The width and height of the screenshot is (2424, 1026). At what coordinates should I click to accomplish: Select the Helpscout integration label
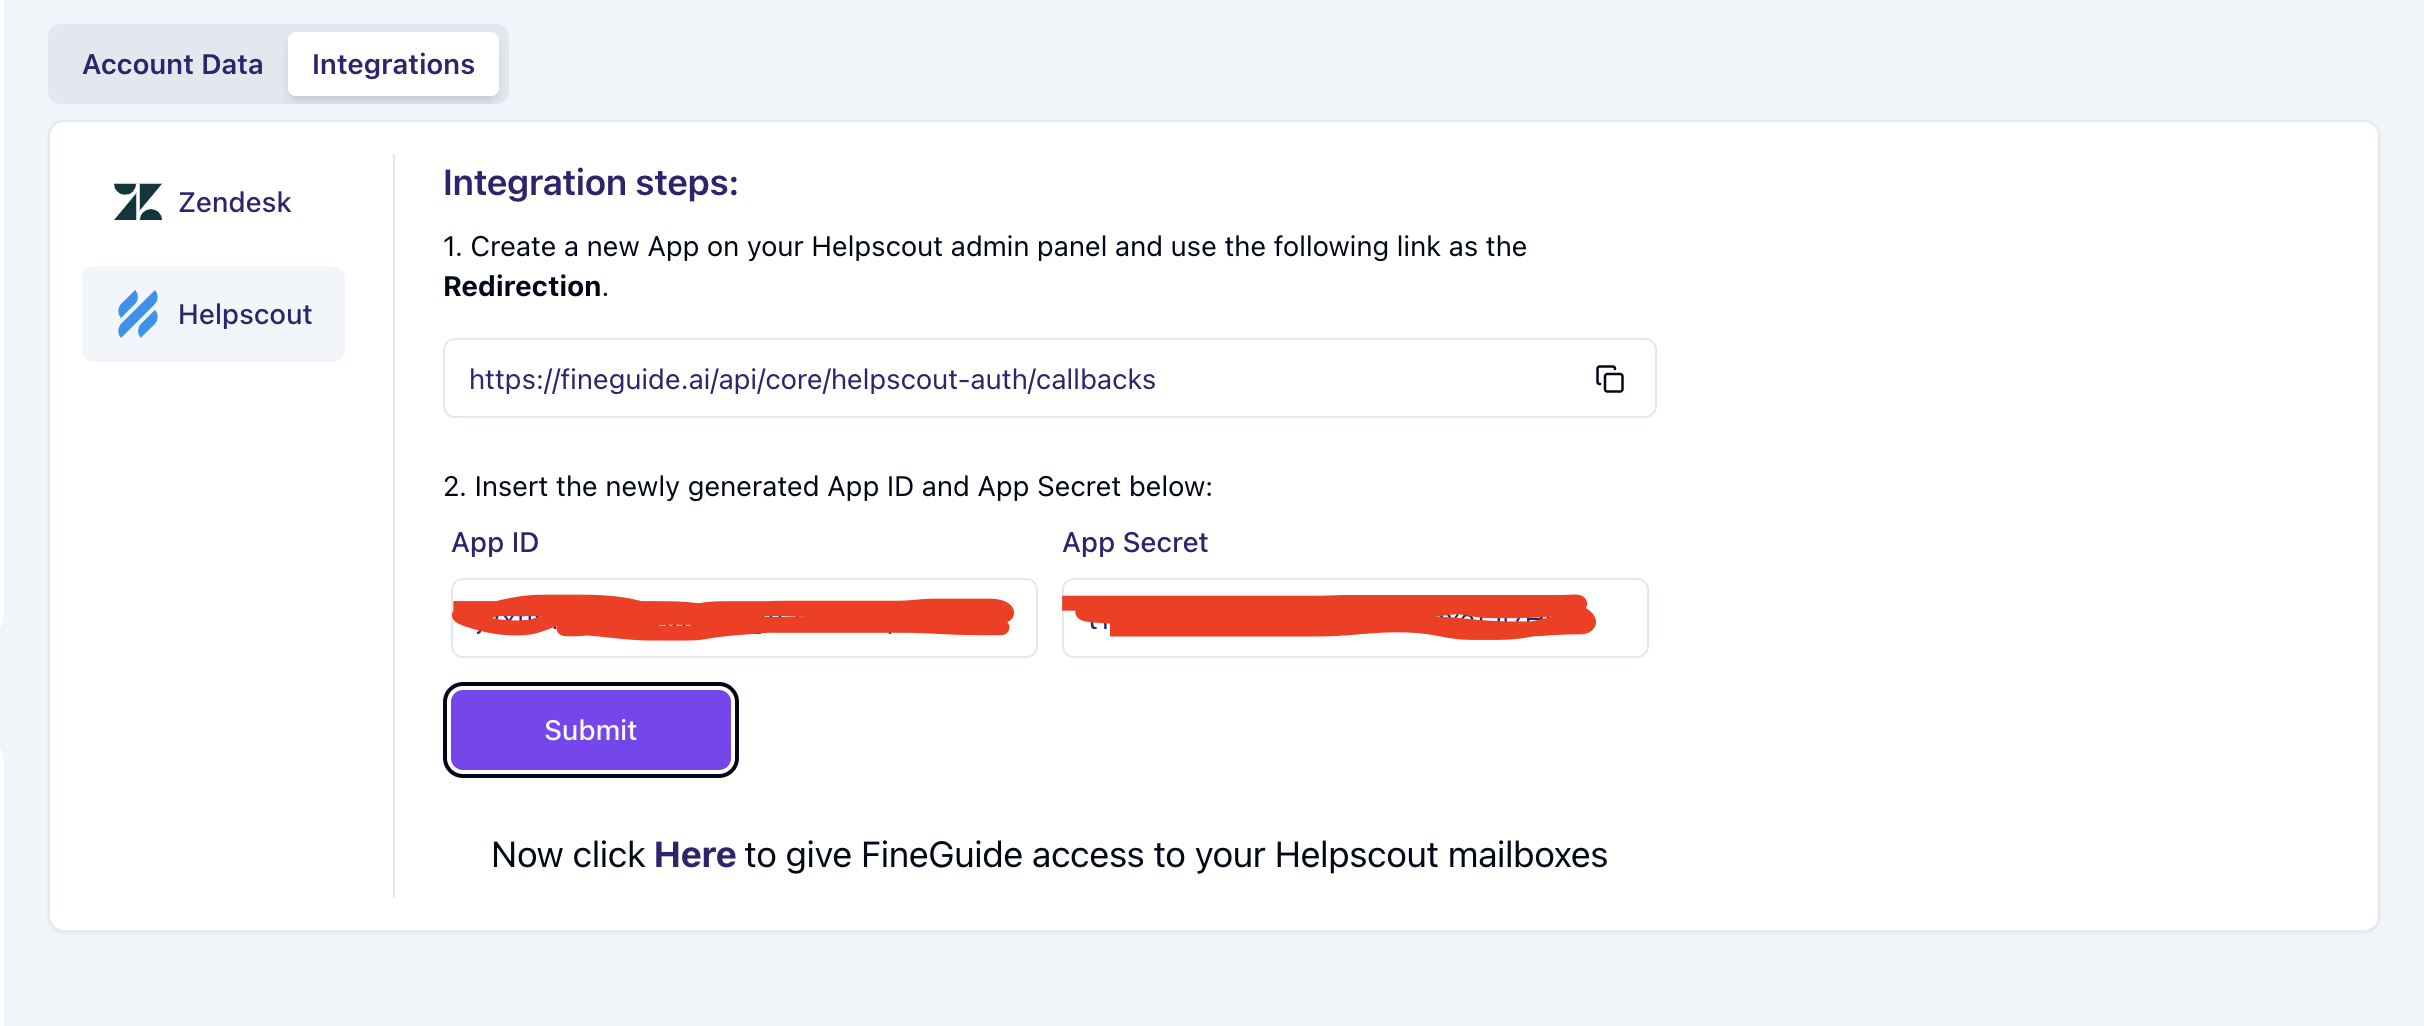[x=245, y=315]
